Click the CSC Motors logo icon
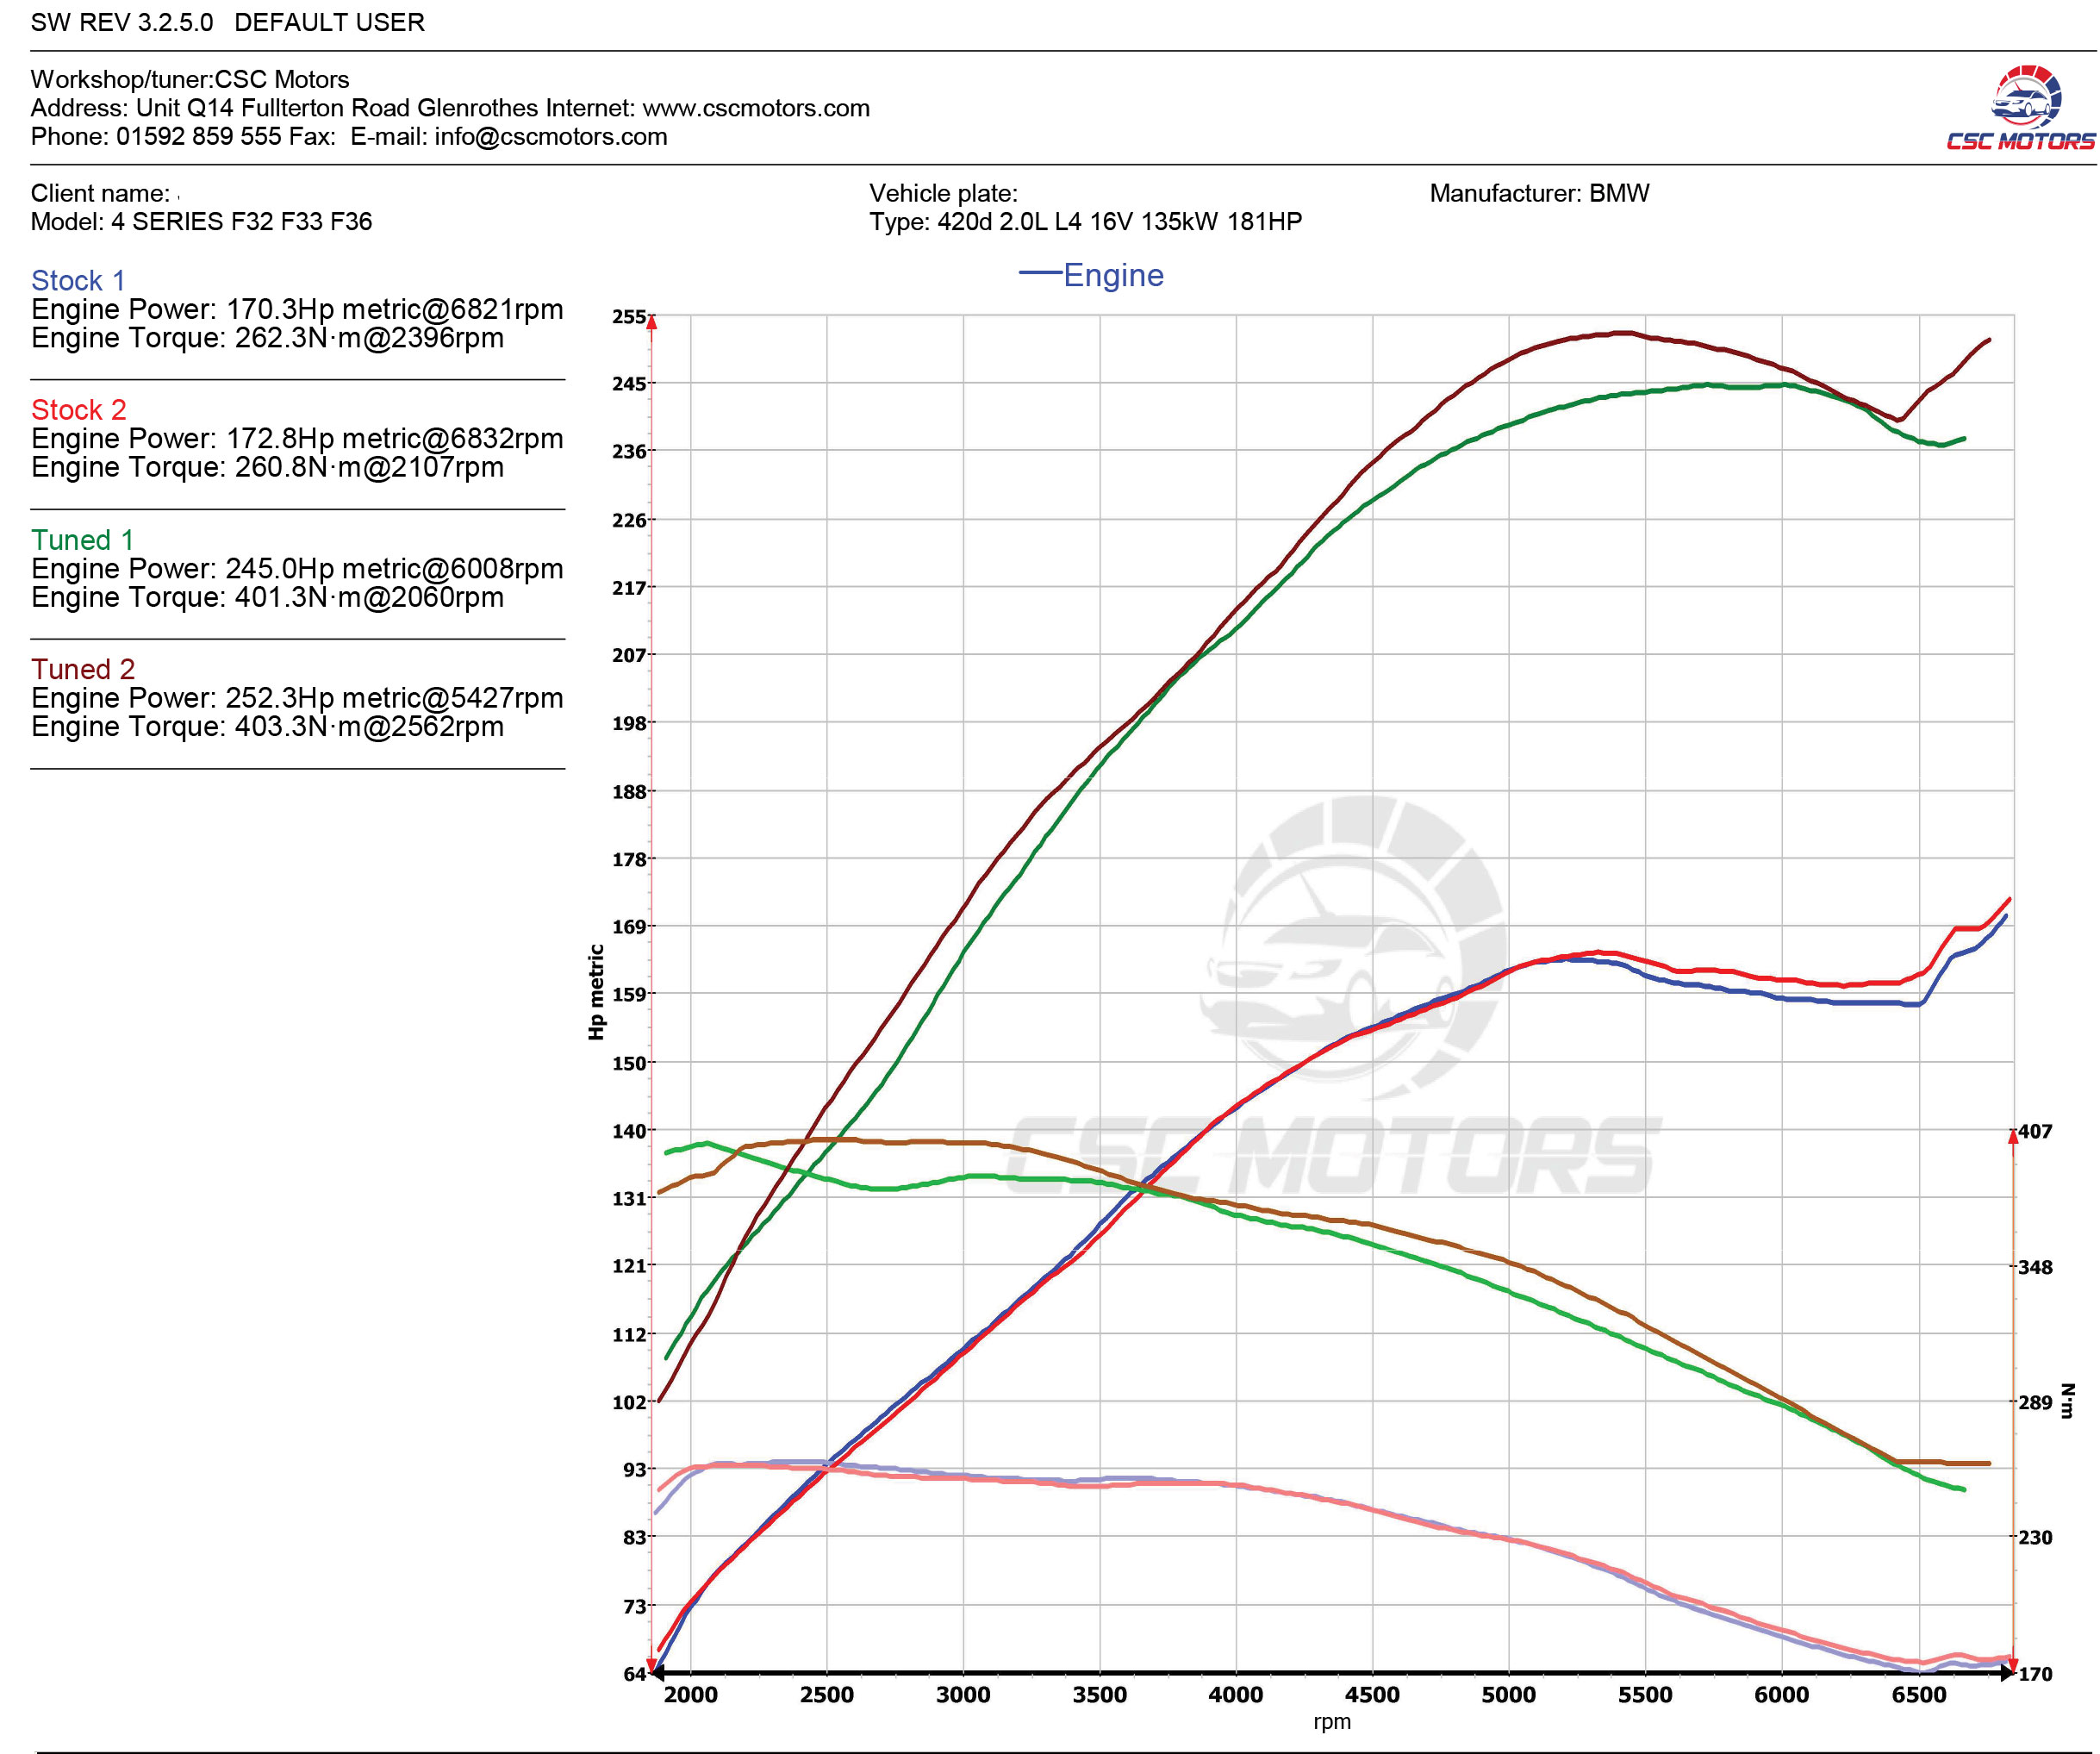This screenshot has width=2100, height=1754. (x=2020, y=108)
